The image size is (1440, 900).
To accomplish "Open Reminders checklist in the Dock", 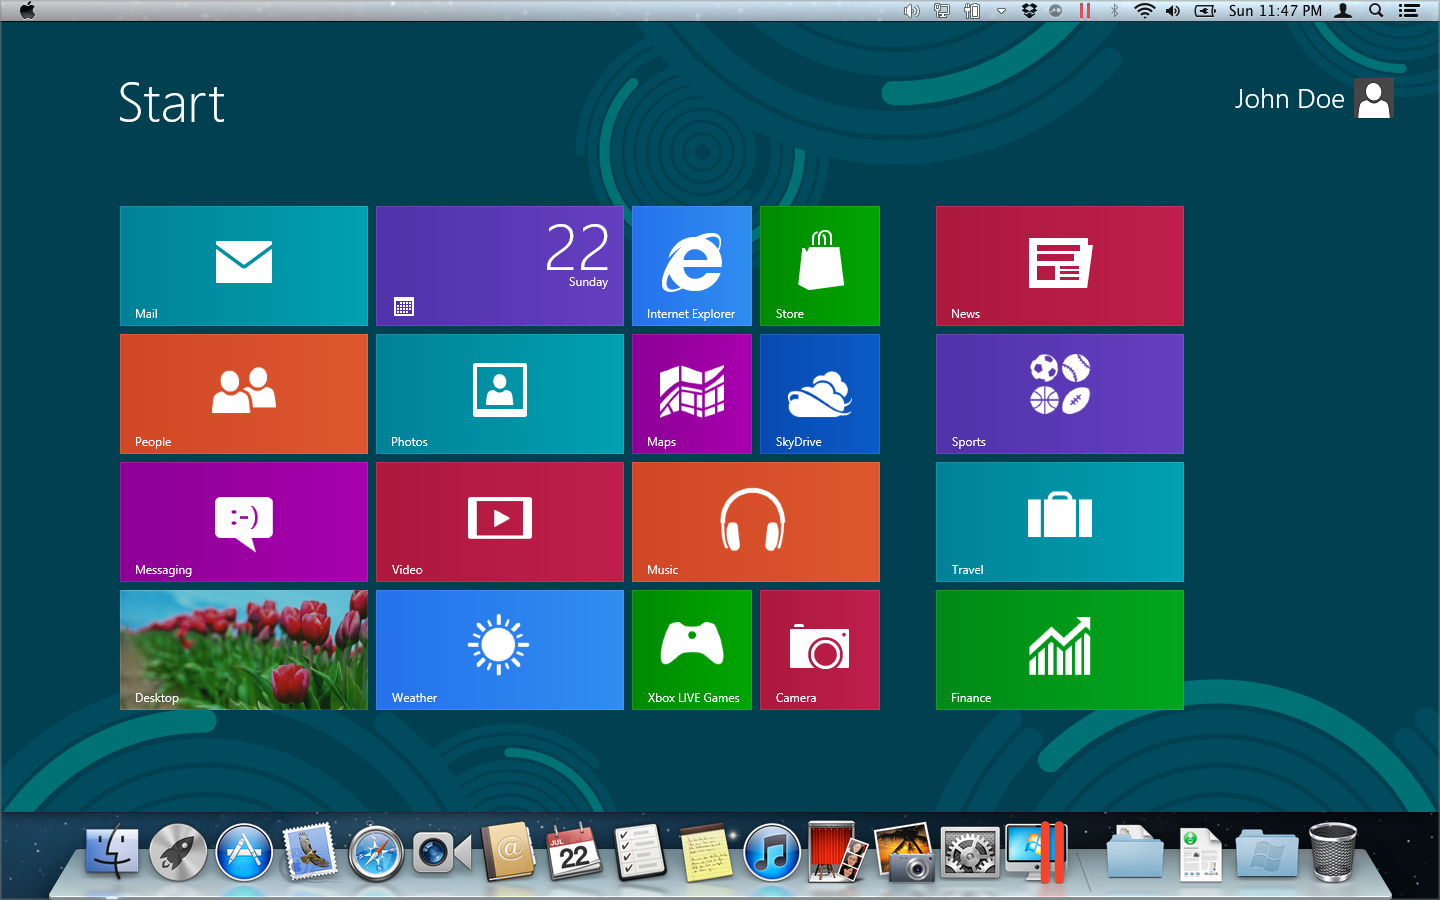I will point(640,853).
